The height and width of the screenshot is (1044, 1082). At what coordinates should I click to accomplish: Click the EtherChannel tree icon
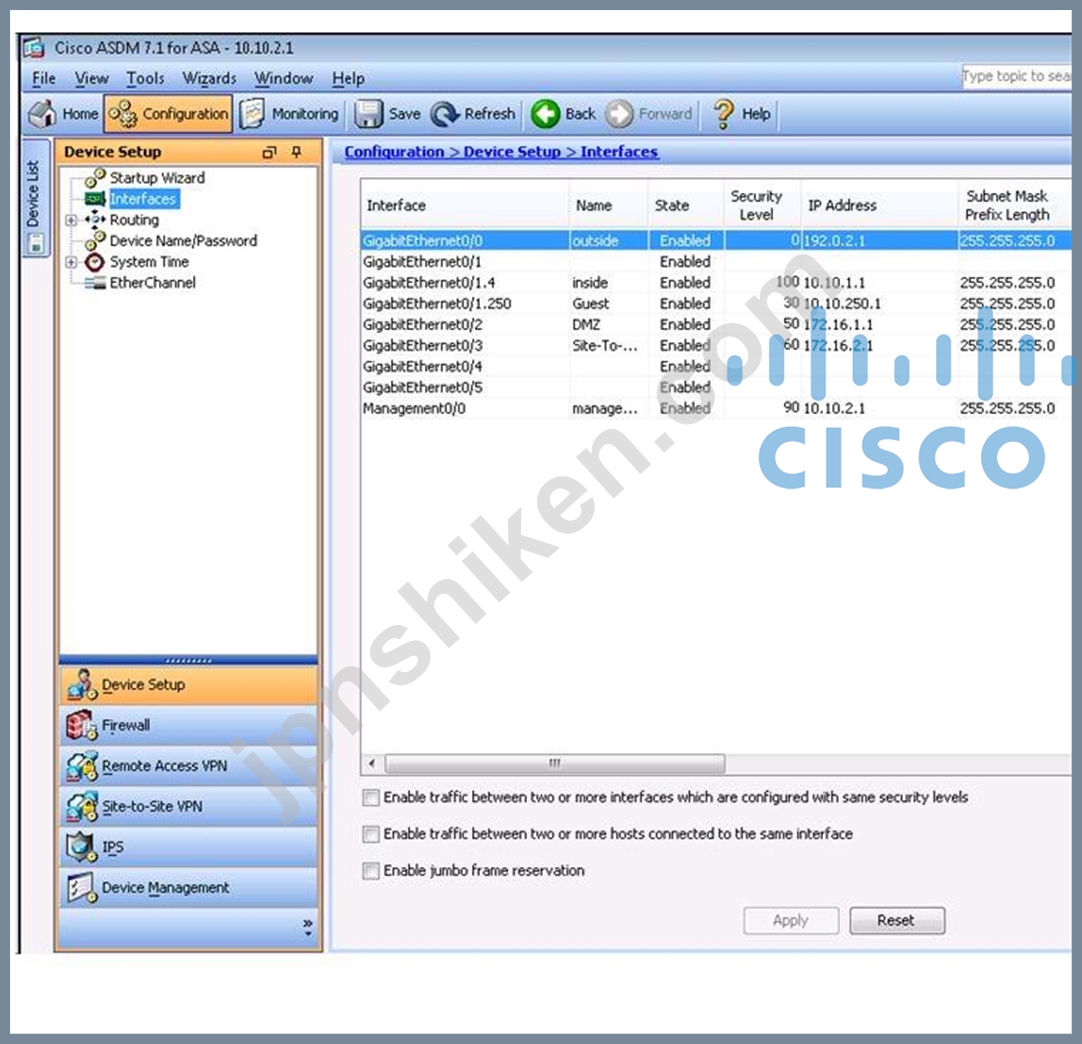click(x=95, y=283)
